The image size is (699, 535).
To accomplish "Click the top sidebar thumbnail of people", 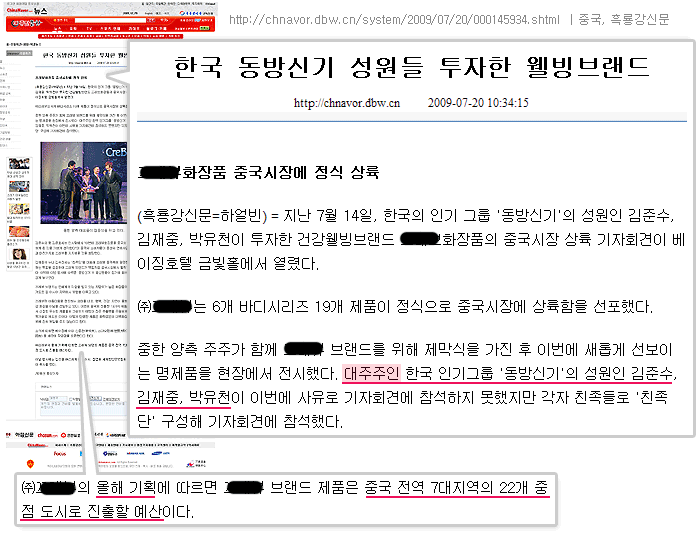I will click(x=20, y=165).
